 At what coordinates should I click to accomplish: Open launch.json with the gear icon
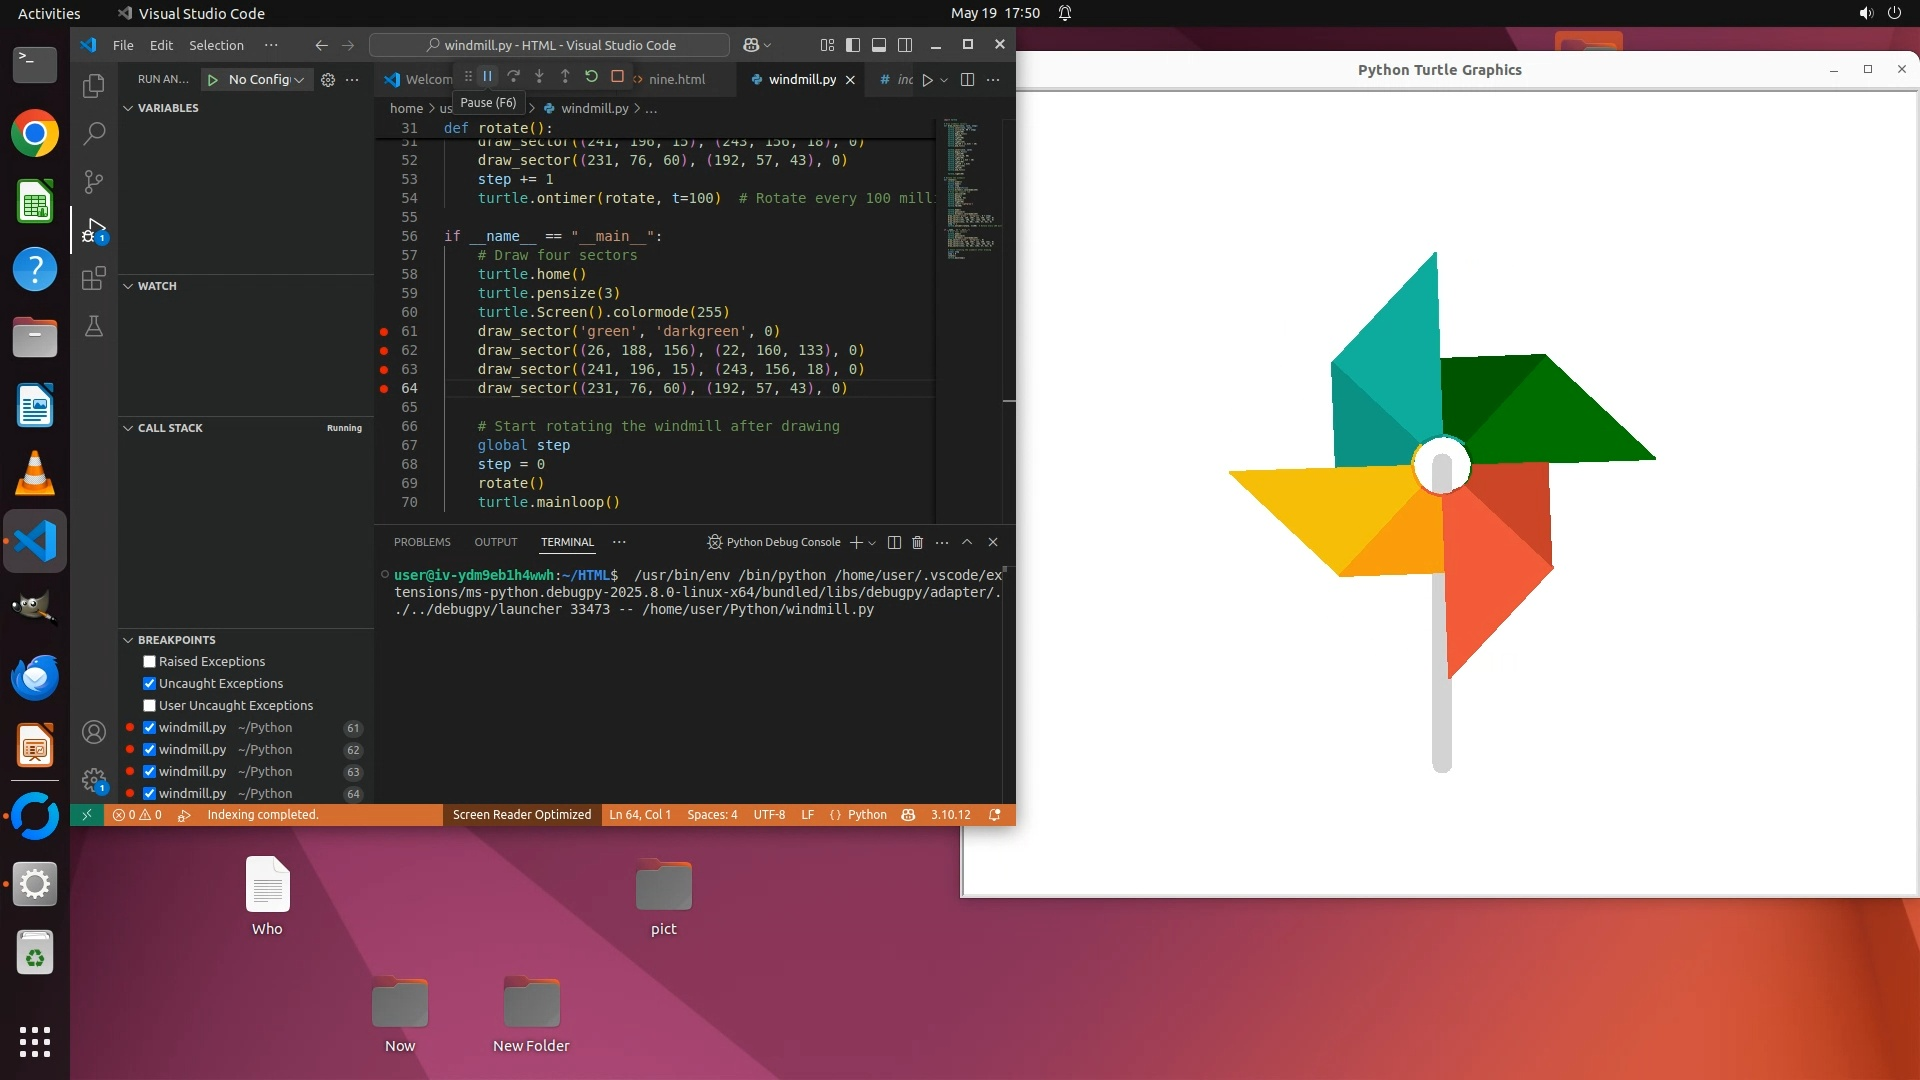328,79
